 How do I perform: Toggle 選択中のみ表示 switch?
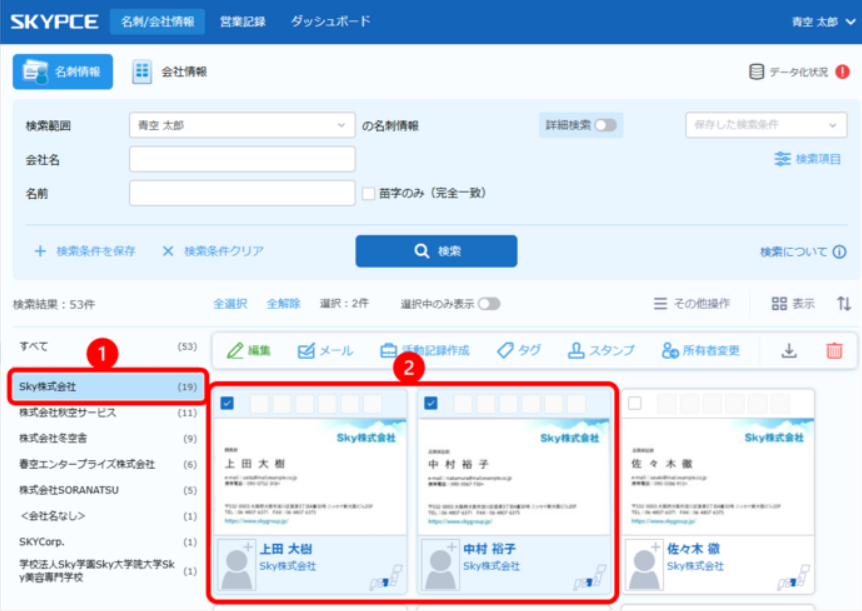pos(489,303)
